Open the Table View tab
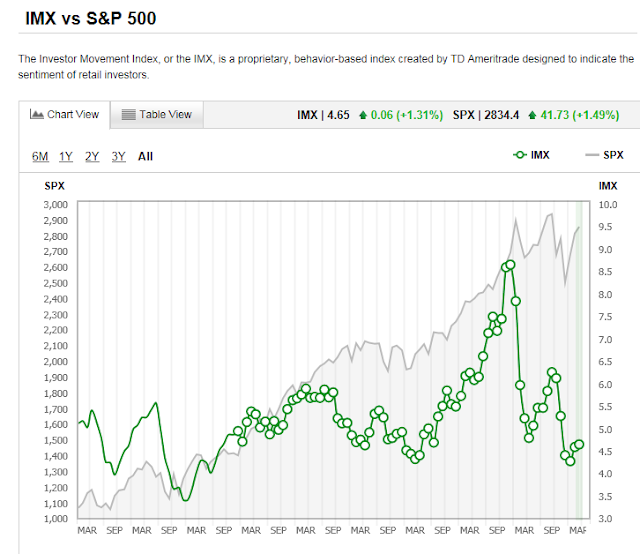Screen dimensions: 640x554 point(157,115)
